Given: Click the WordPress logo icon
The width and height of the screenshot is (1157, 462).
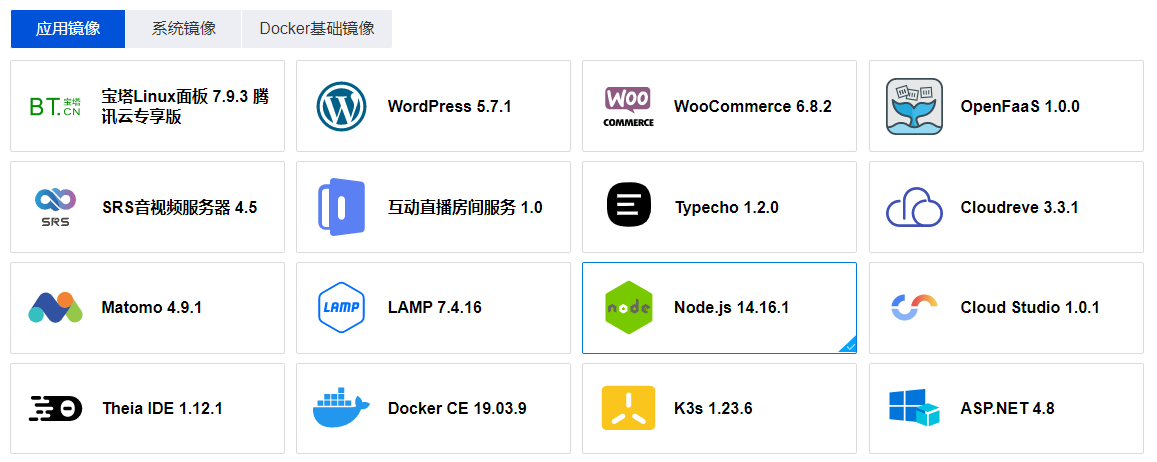Looking at the screenshot, I should coord(342,106).
